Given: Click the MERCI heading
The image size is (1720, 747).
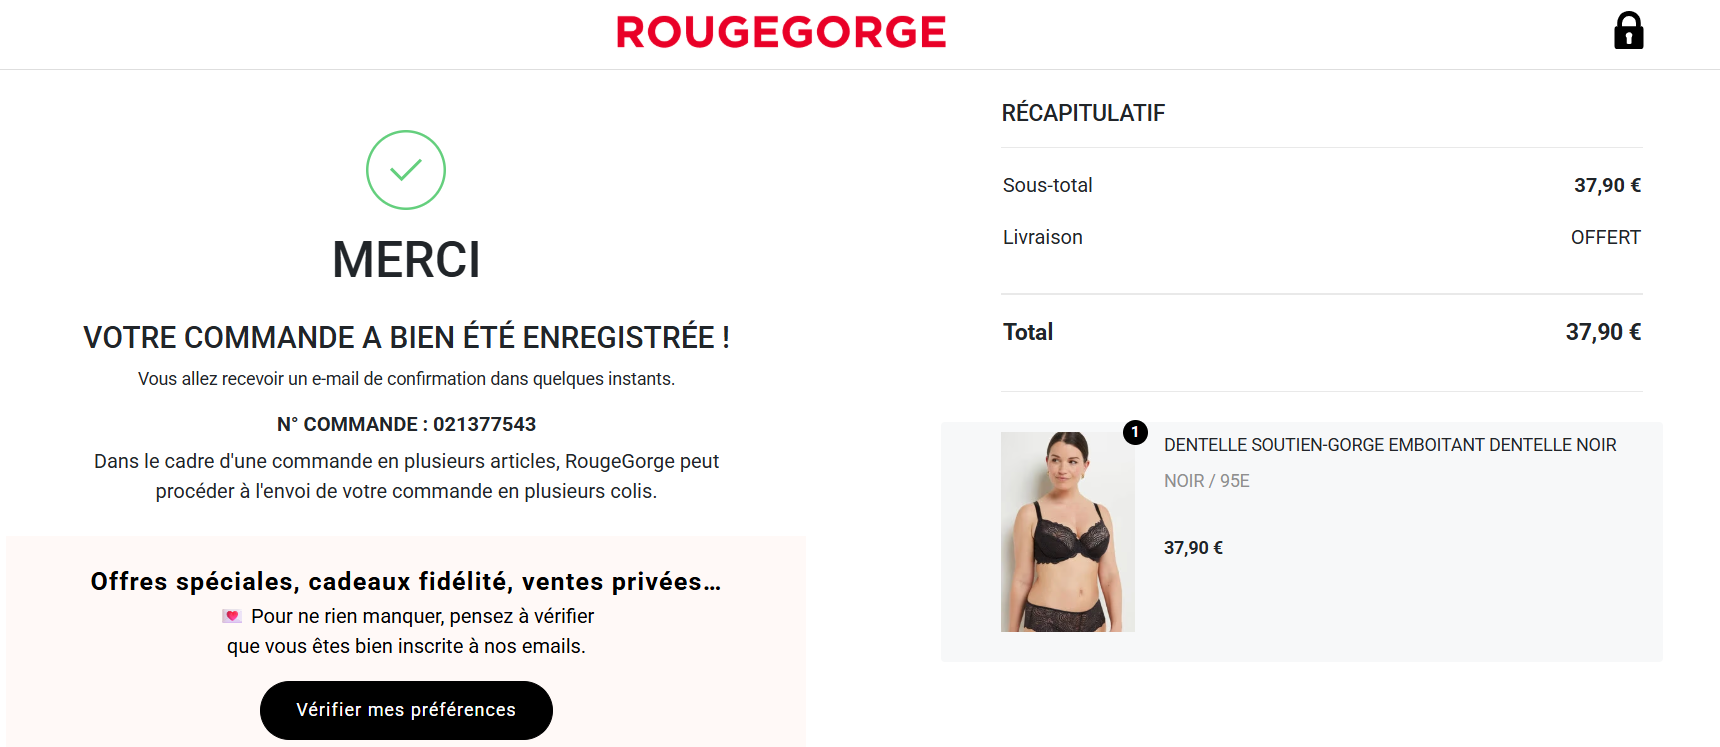Looking at the screenshot, I should [406, 260].
